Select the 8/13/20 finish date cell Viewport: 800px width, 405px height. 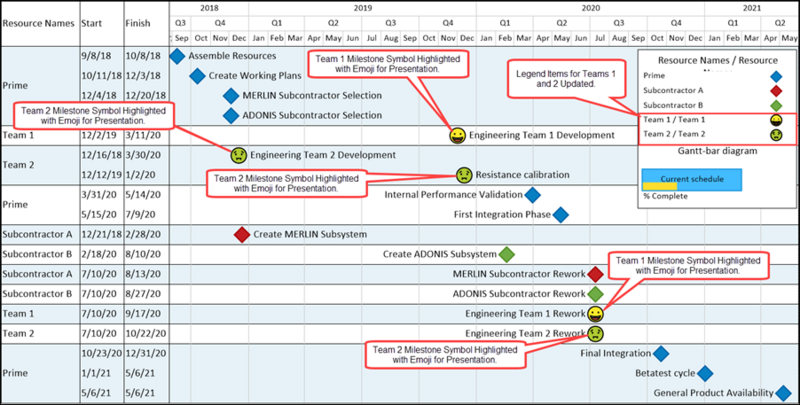(143, 274)
